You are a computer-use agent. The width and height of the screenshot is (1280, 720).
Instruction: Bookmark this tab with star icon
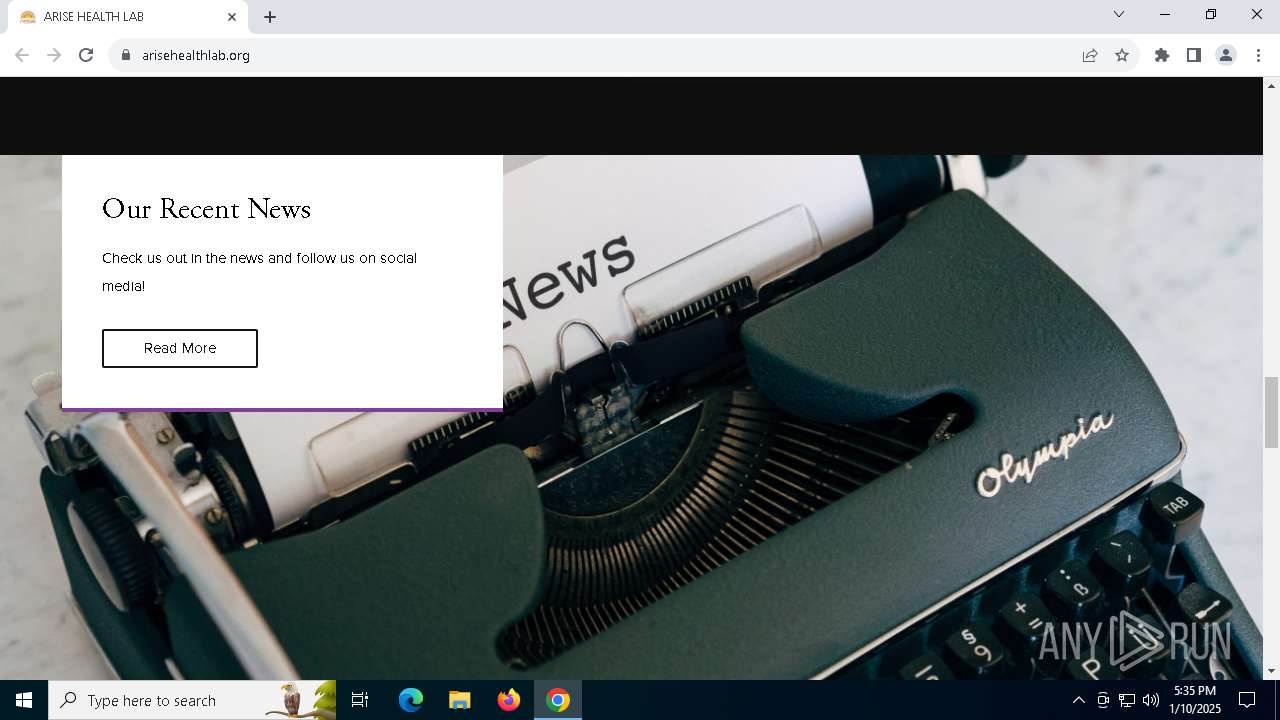coord(1122,55)
